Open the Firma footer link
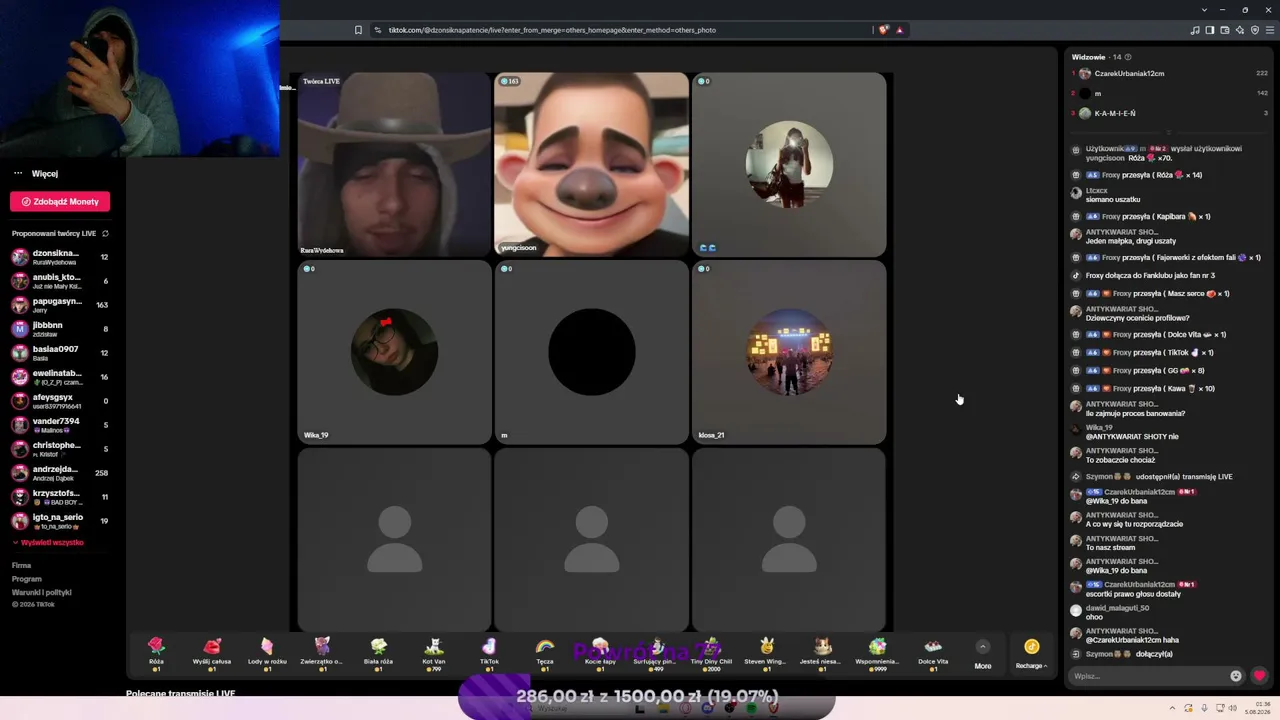This screenshot has height=720, width=1280. point(21,566)
